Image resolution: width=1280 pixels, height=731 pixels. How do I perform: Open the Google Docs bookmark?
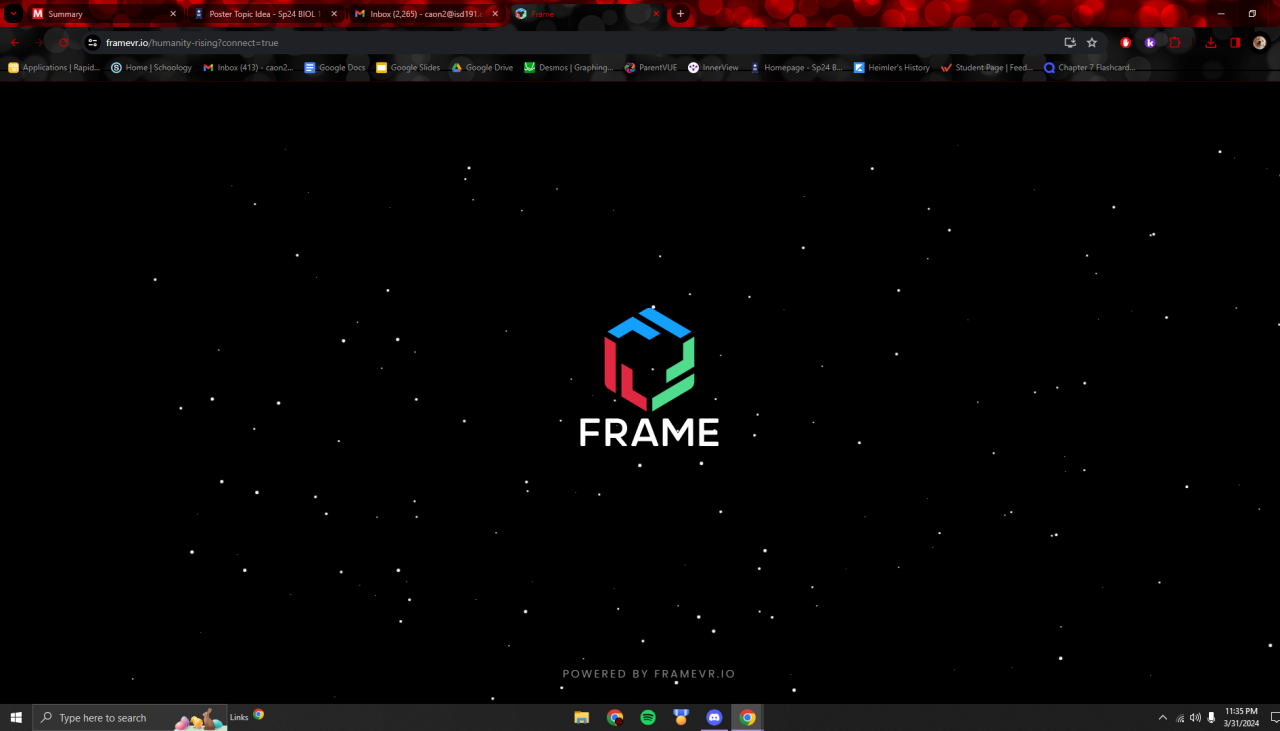click(x=335, y=68)
